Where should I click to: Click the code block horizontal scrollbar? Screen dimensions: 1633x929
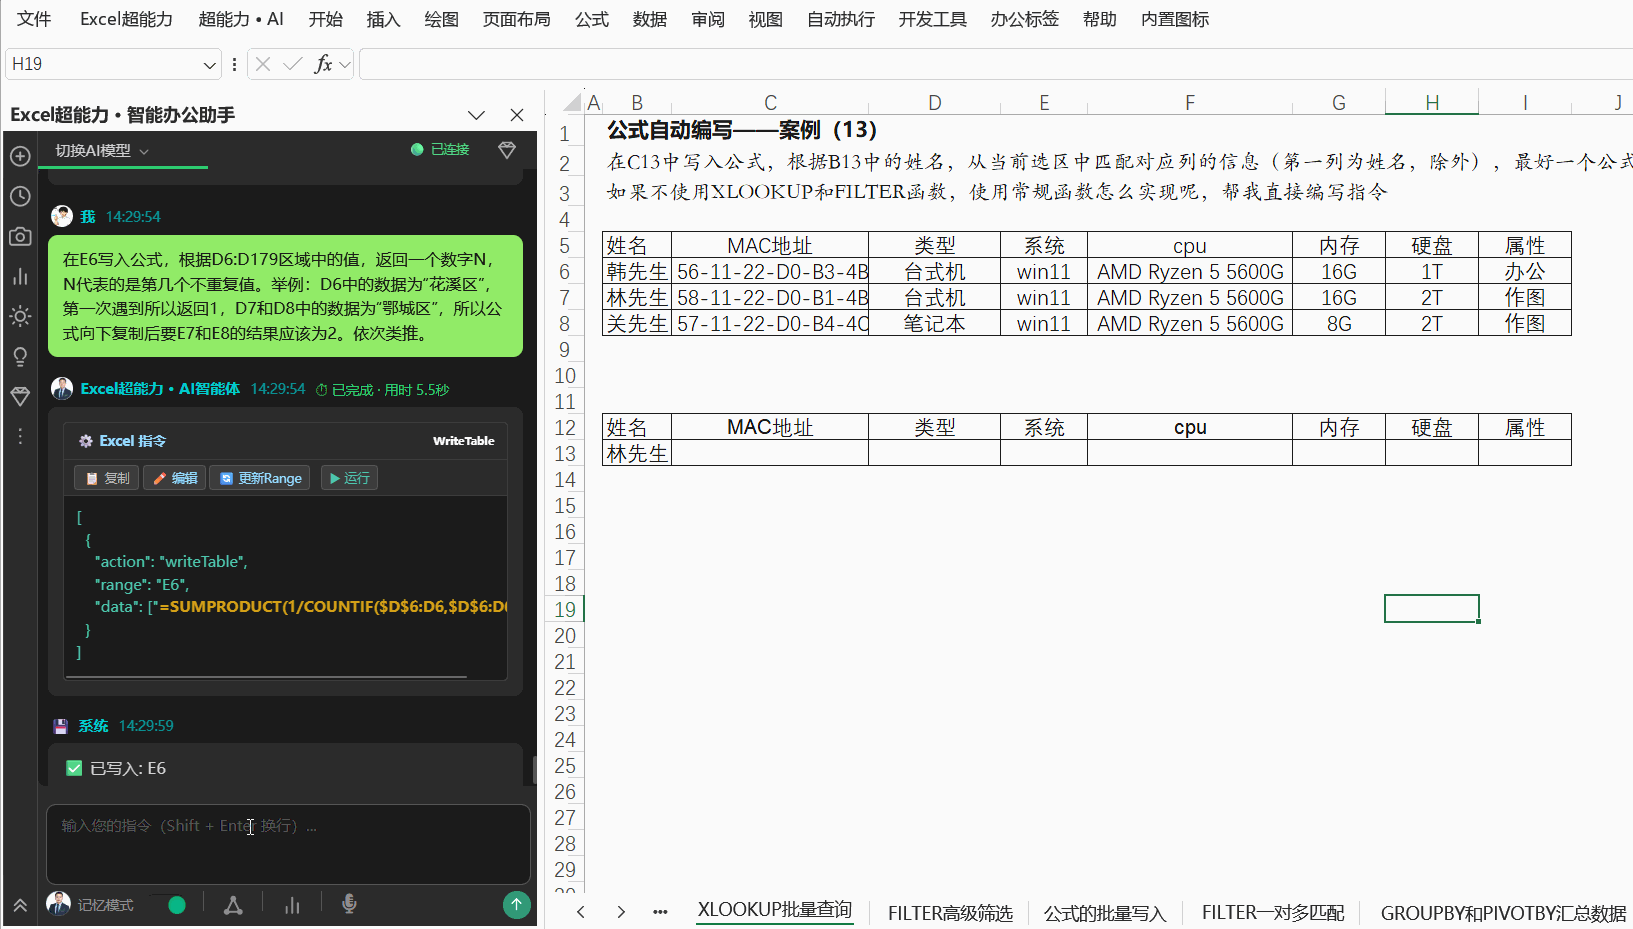tap(265, 677)
